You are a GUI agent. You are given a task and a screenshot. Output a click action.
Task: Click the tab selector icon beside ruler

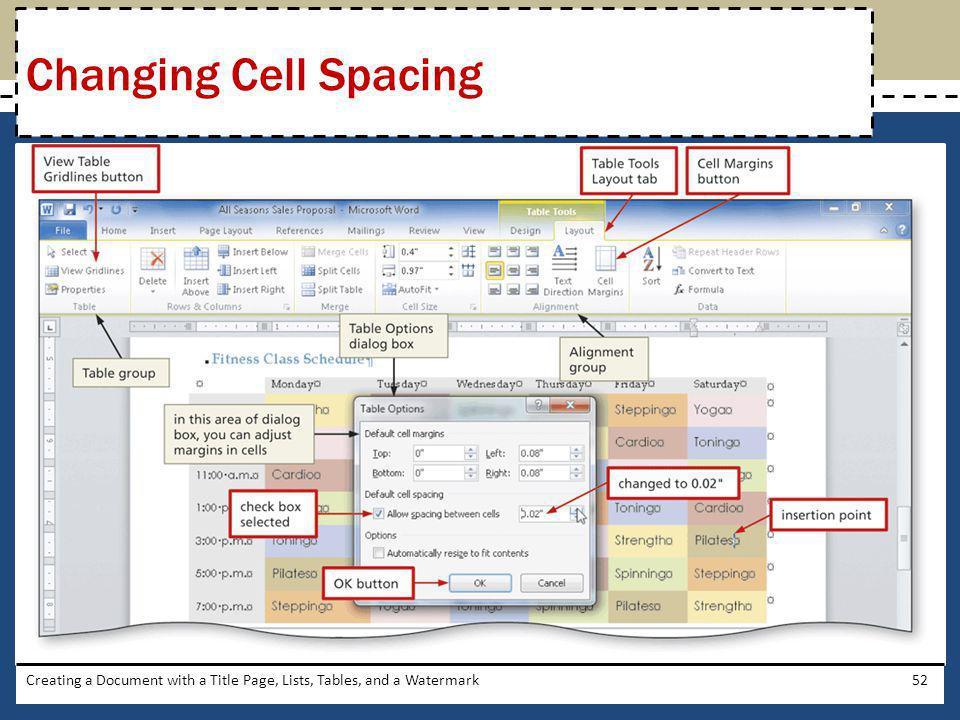click(x=50, y=327)
